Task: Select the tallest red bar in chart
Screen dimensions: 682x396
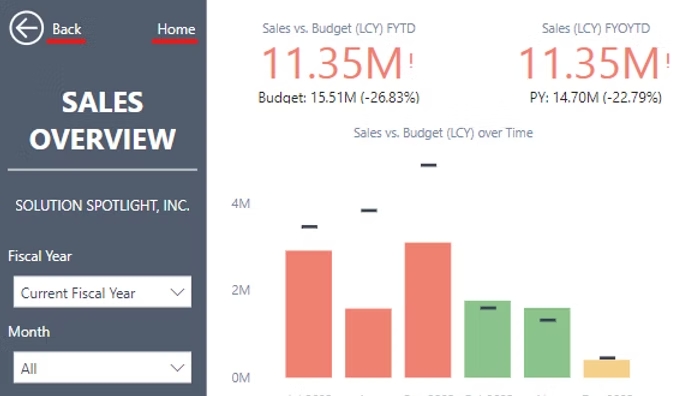Action: pos(428,310)
